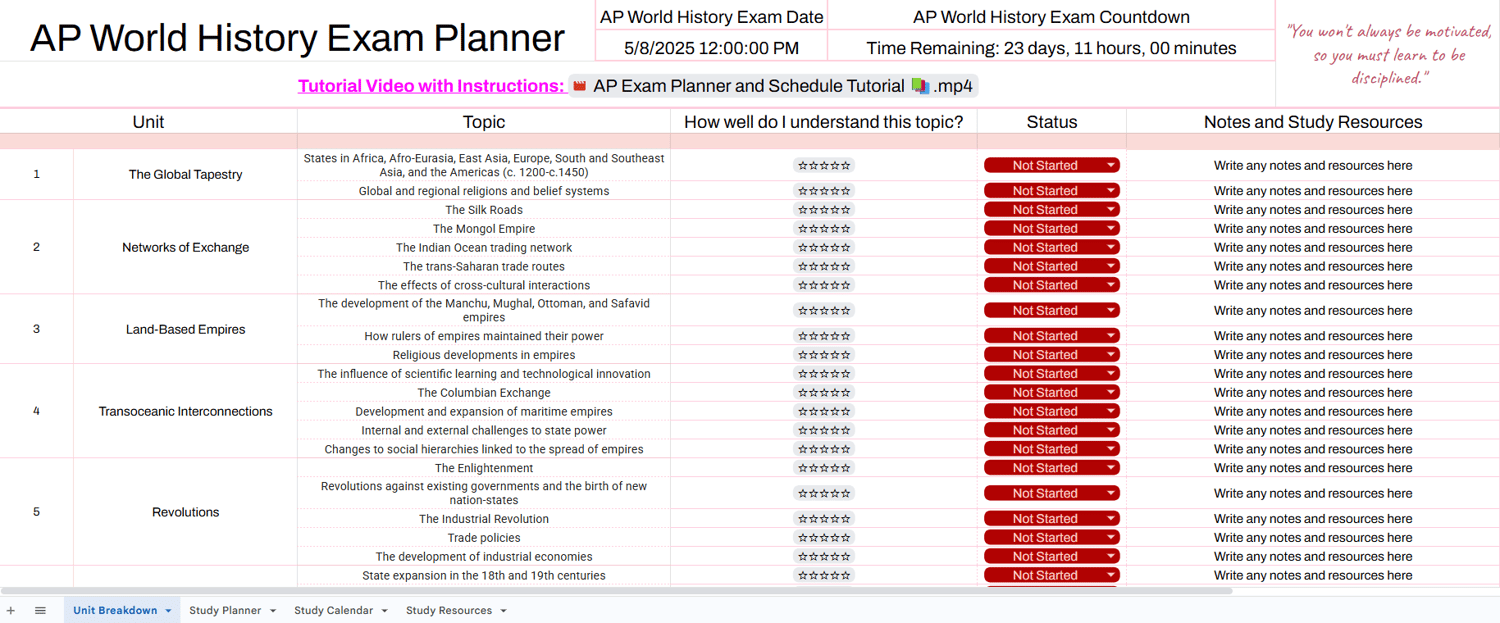Click star rating for Global and regional religions row

(x=824, y=191)
